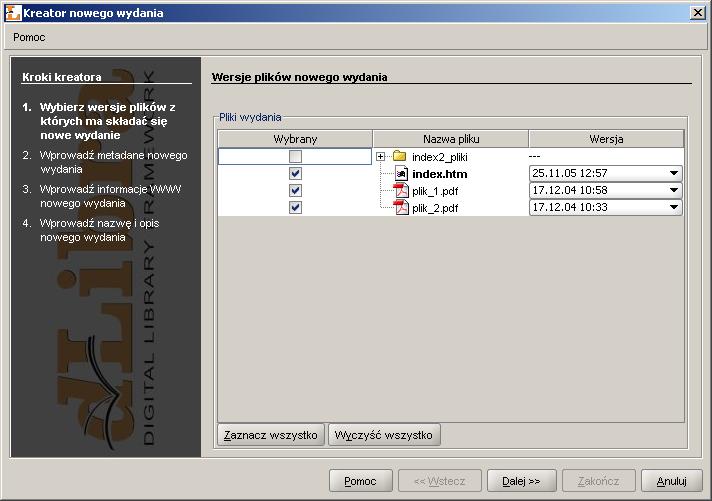The height and width of the screenshot is (501, 712).
Task: Close the Kreator nowego wydania window
Action: pyautogui.click(x=697, y=13)
